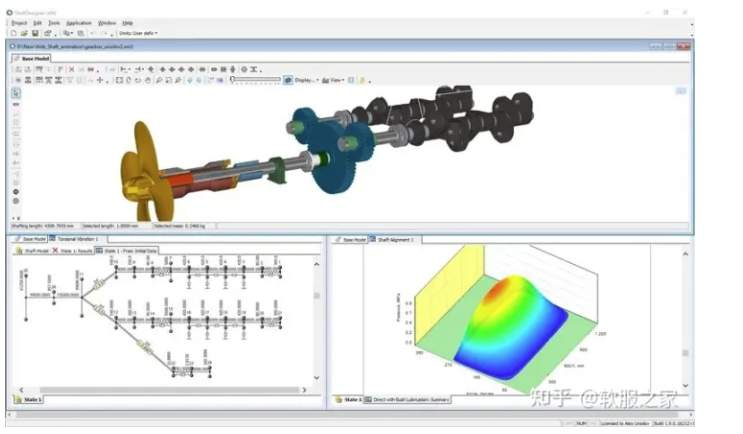Click scroll-down arrow in torsional diagram pane
743x434 pixels.
coord(317,378)
